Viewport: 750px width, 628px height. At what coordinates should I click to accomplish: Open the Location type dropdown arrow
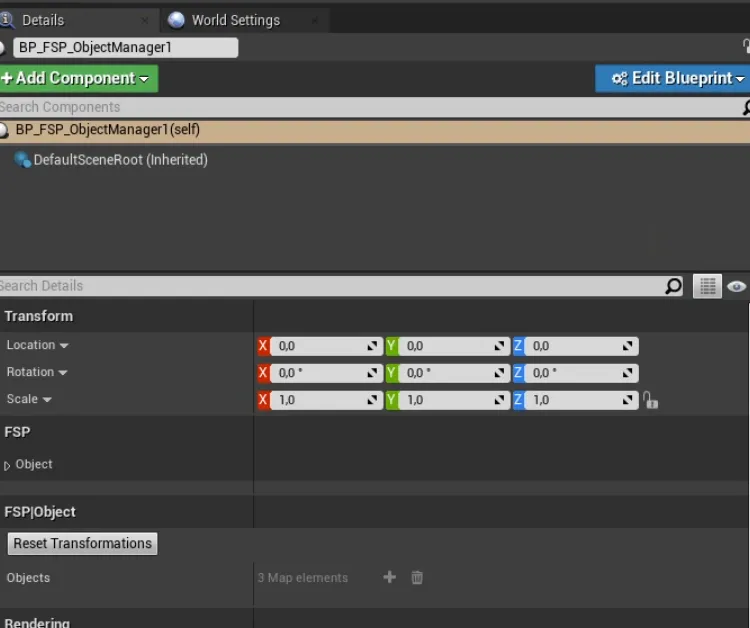(x=64, y=346)
